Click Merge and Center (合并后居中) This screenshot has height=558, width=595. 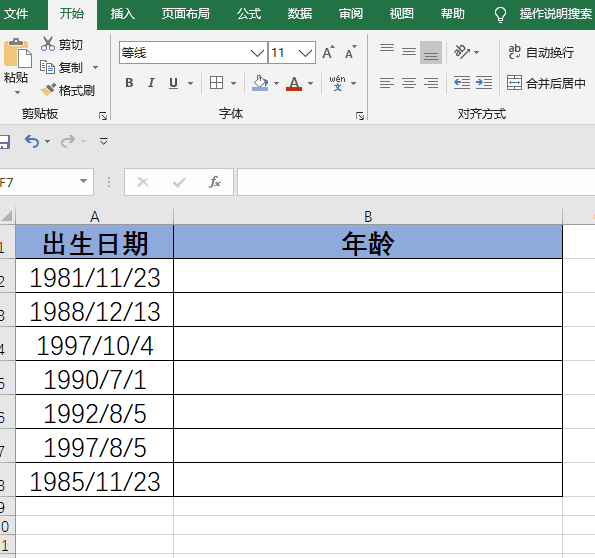546,83
